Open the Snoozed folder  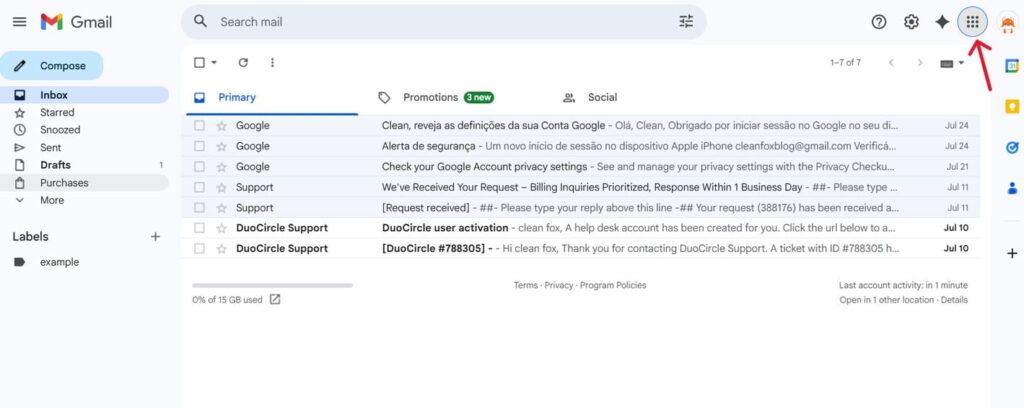84,130
